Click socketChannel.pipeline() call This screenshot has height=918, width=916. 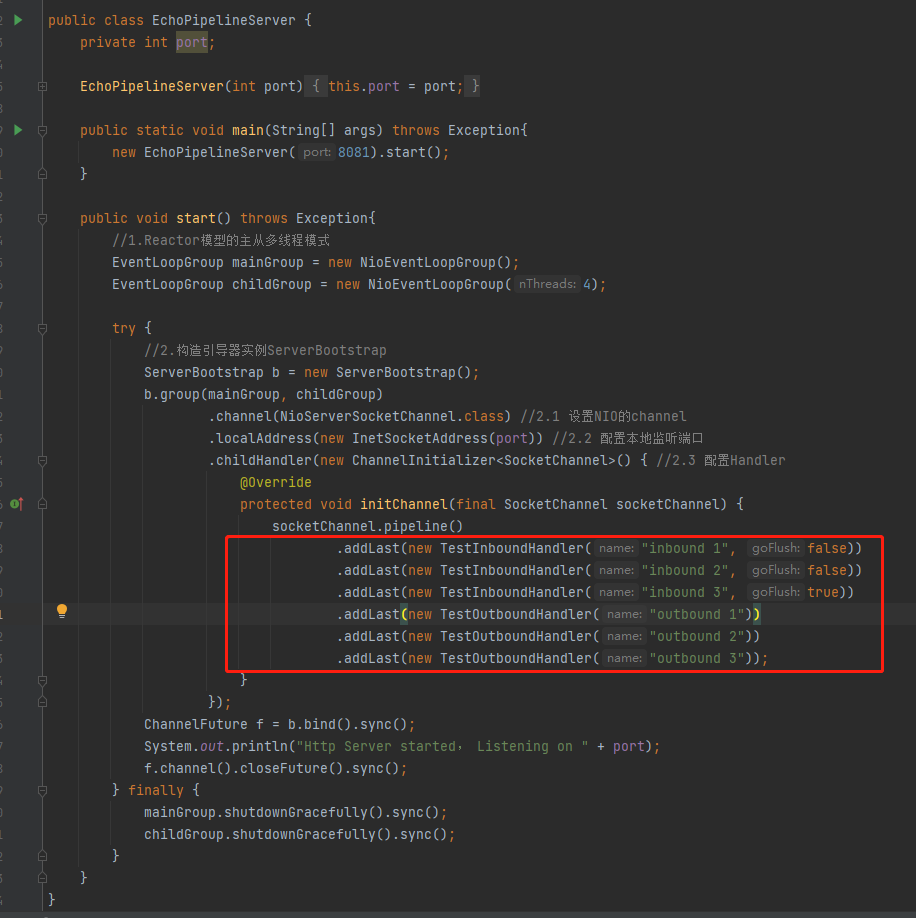(x=368, y=526)
